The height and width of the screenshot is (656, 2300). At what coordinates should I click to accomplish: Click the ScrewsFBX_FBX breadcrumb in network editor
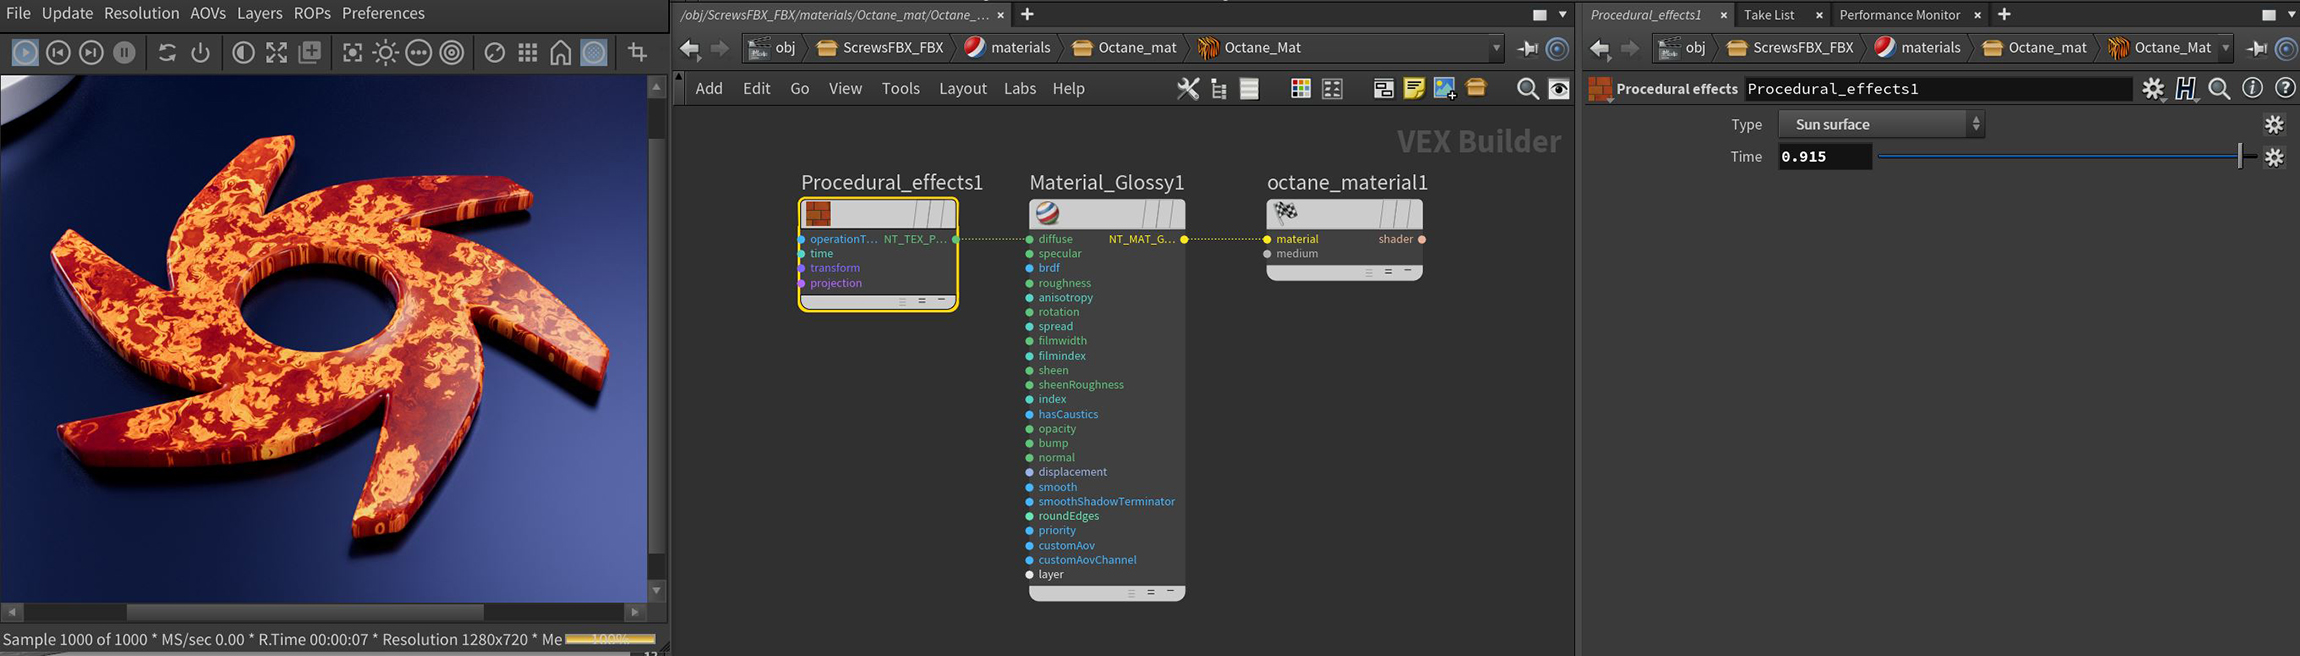click(x=881, y=48)
